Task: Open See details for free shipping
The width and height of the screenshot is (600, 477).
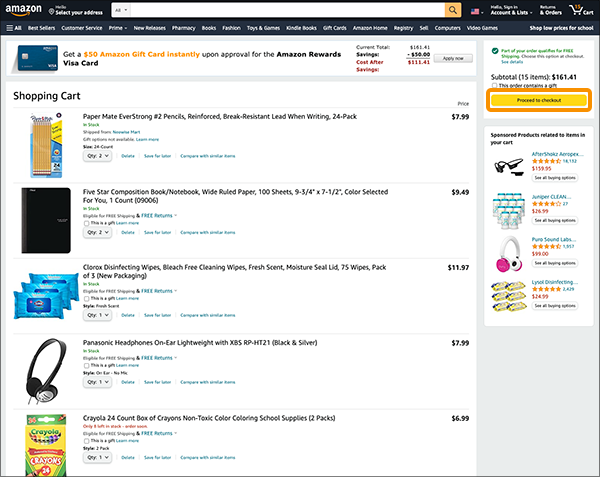Action: click(x=512, y=62)
